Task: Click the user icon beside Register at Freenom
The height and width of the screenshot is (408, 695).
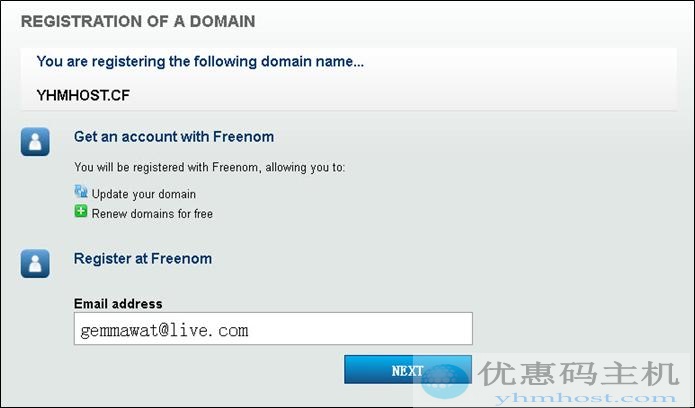Action: 35,263
